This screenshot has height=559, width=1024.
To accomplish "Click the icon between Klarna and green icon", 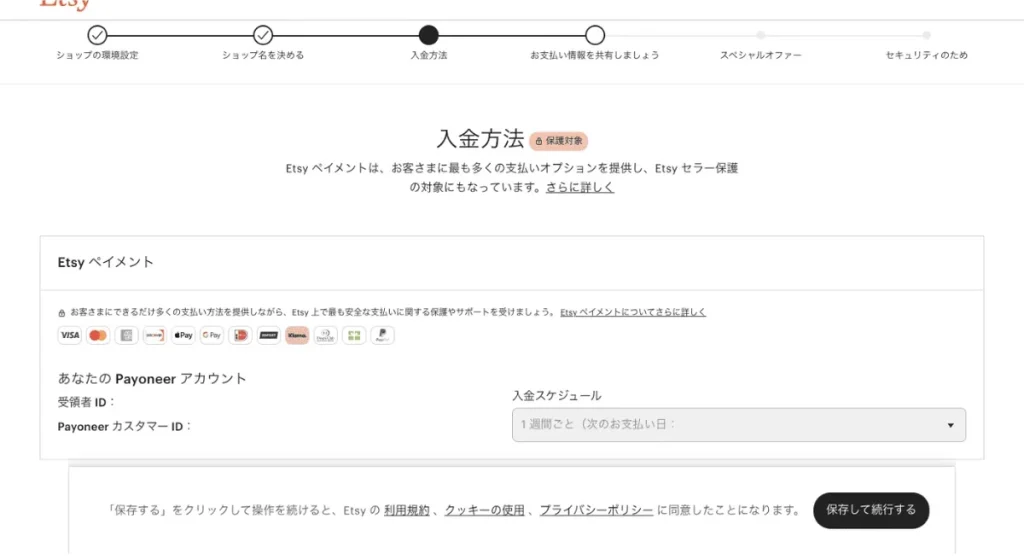I will tap(325, 335).
